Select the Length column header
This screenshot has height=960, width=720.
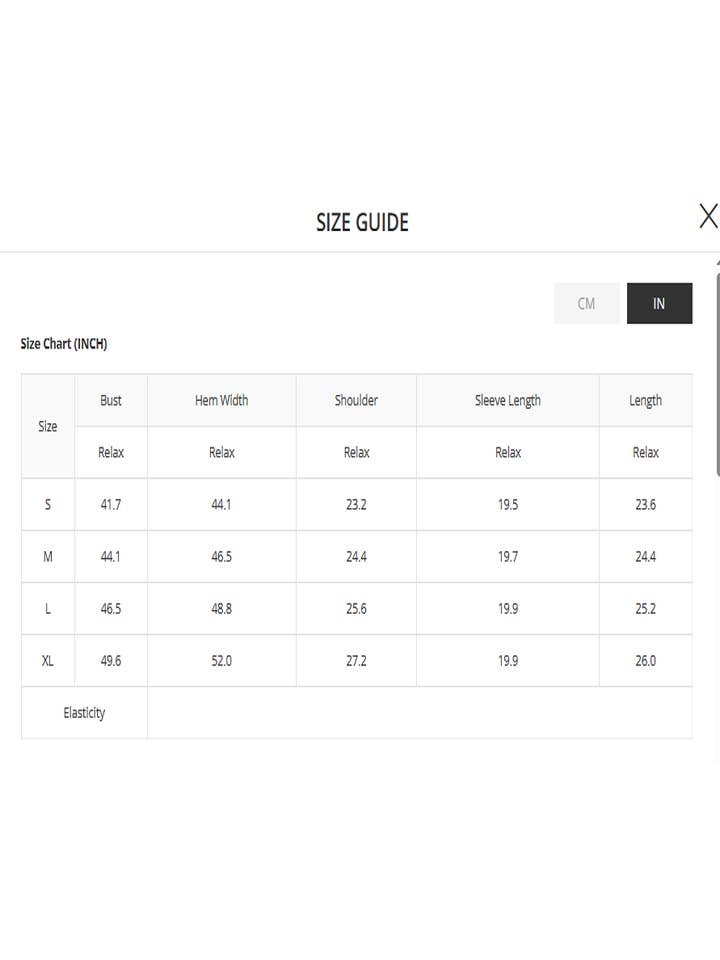[x=645, y=400]
